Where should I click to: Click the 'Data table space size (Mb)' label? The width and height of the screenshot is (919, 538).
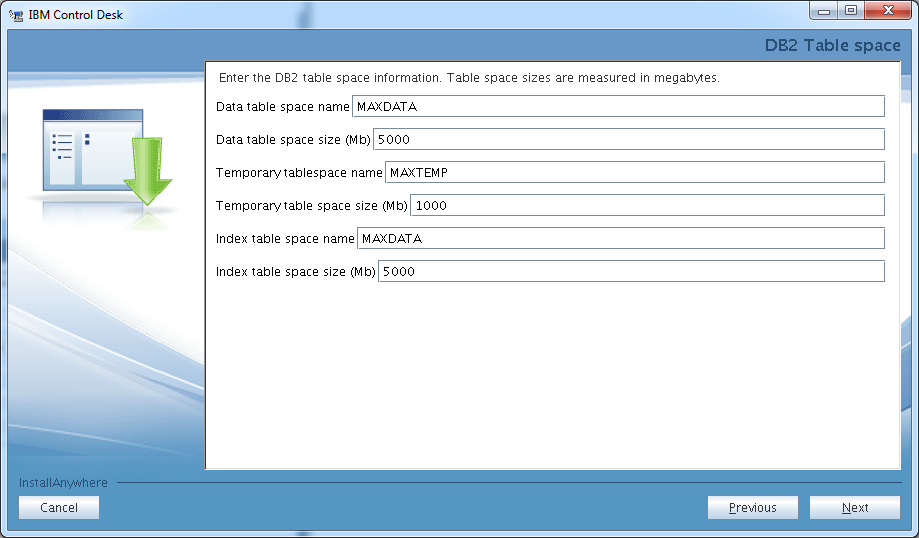(x=293, y=140)
